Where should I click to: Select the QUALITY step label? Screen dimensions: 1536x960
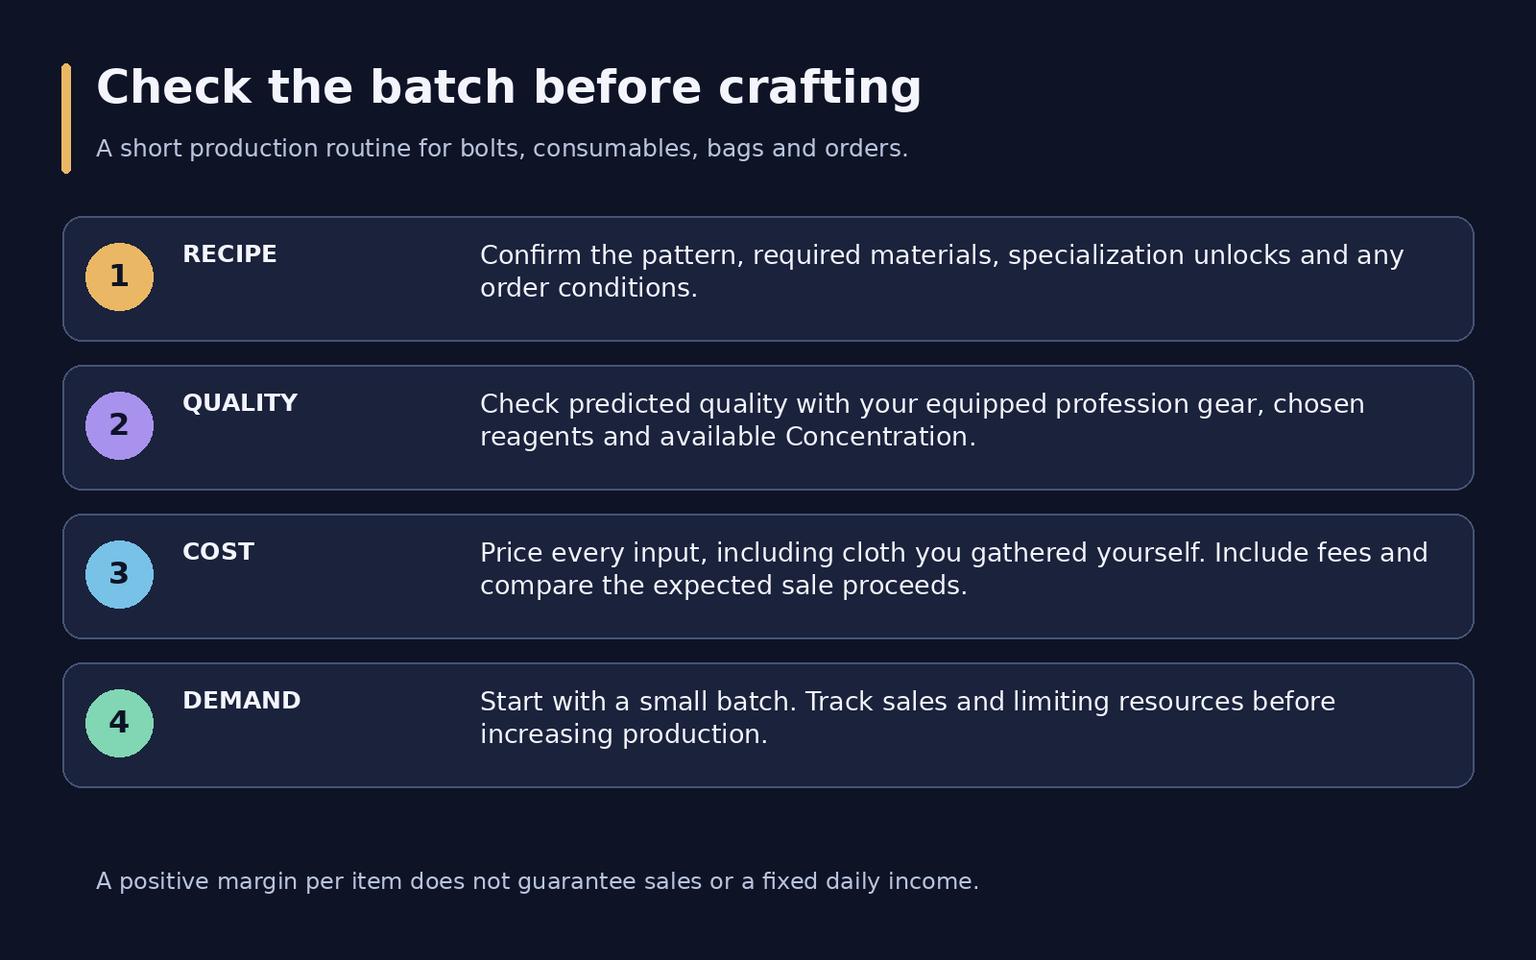point(240,403)
